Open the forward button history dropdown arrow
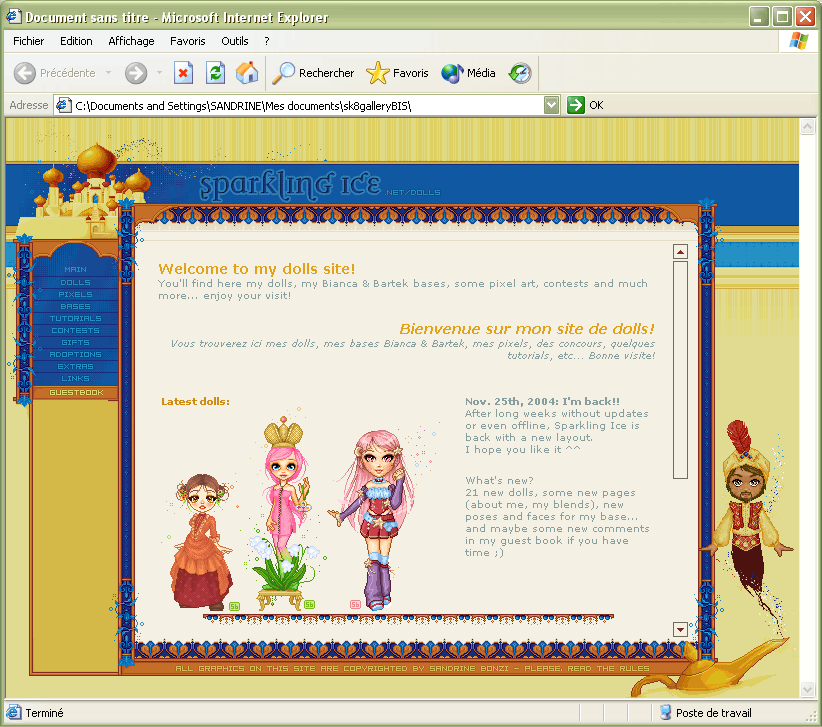 point(158,73)
